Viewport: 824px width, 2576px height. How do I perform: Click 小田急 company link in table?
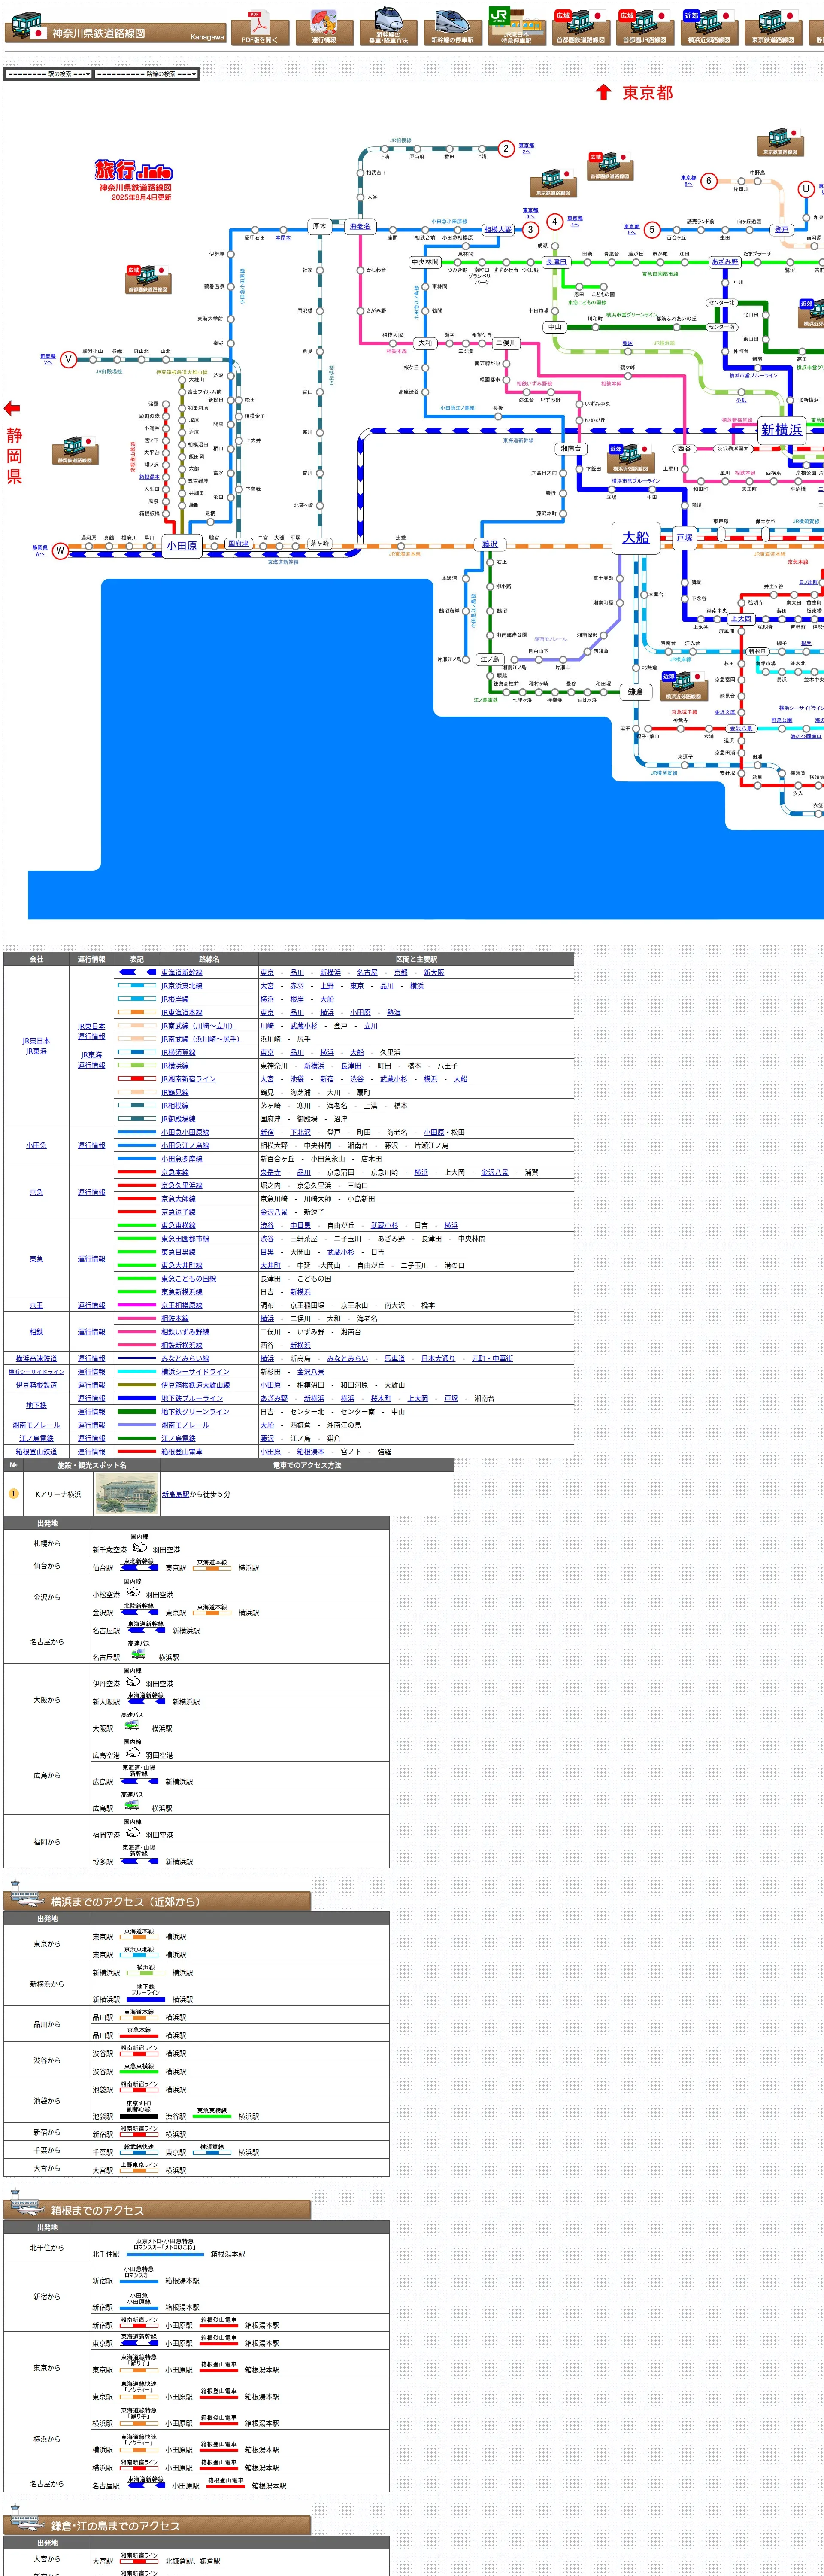36,1145
